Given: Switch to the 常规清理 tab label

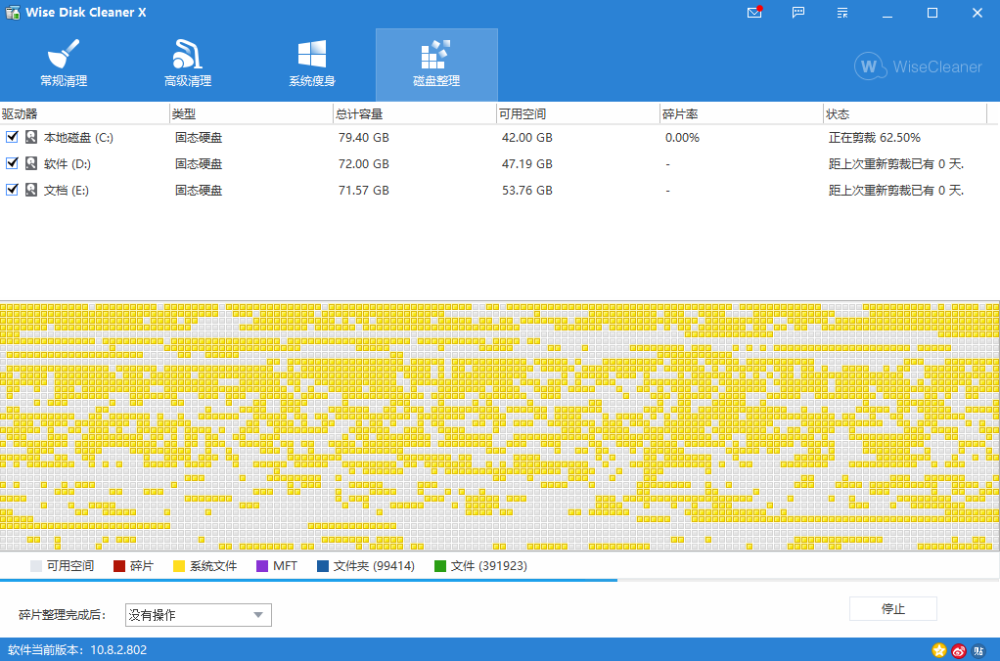Looking at the screenshot, I should (x=64, y=81).
